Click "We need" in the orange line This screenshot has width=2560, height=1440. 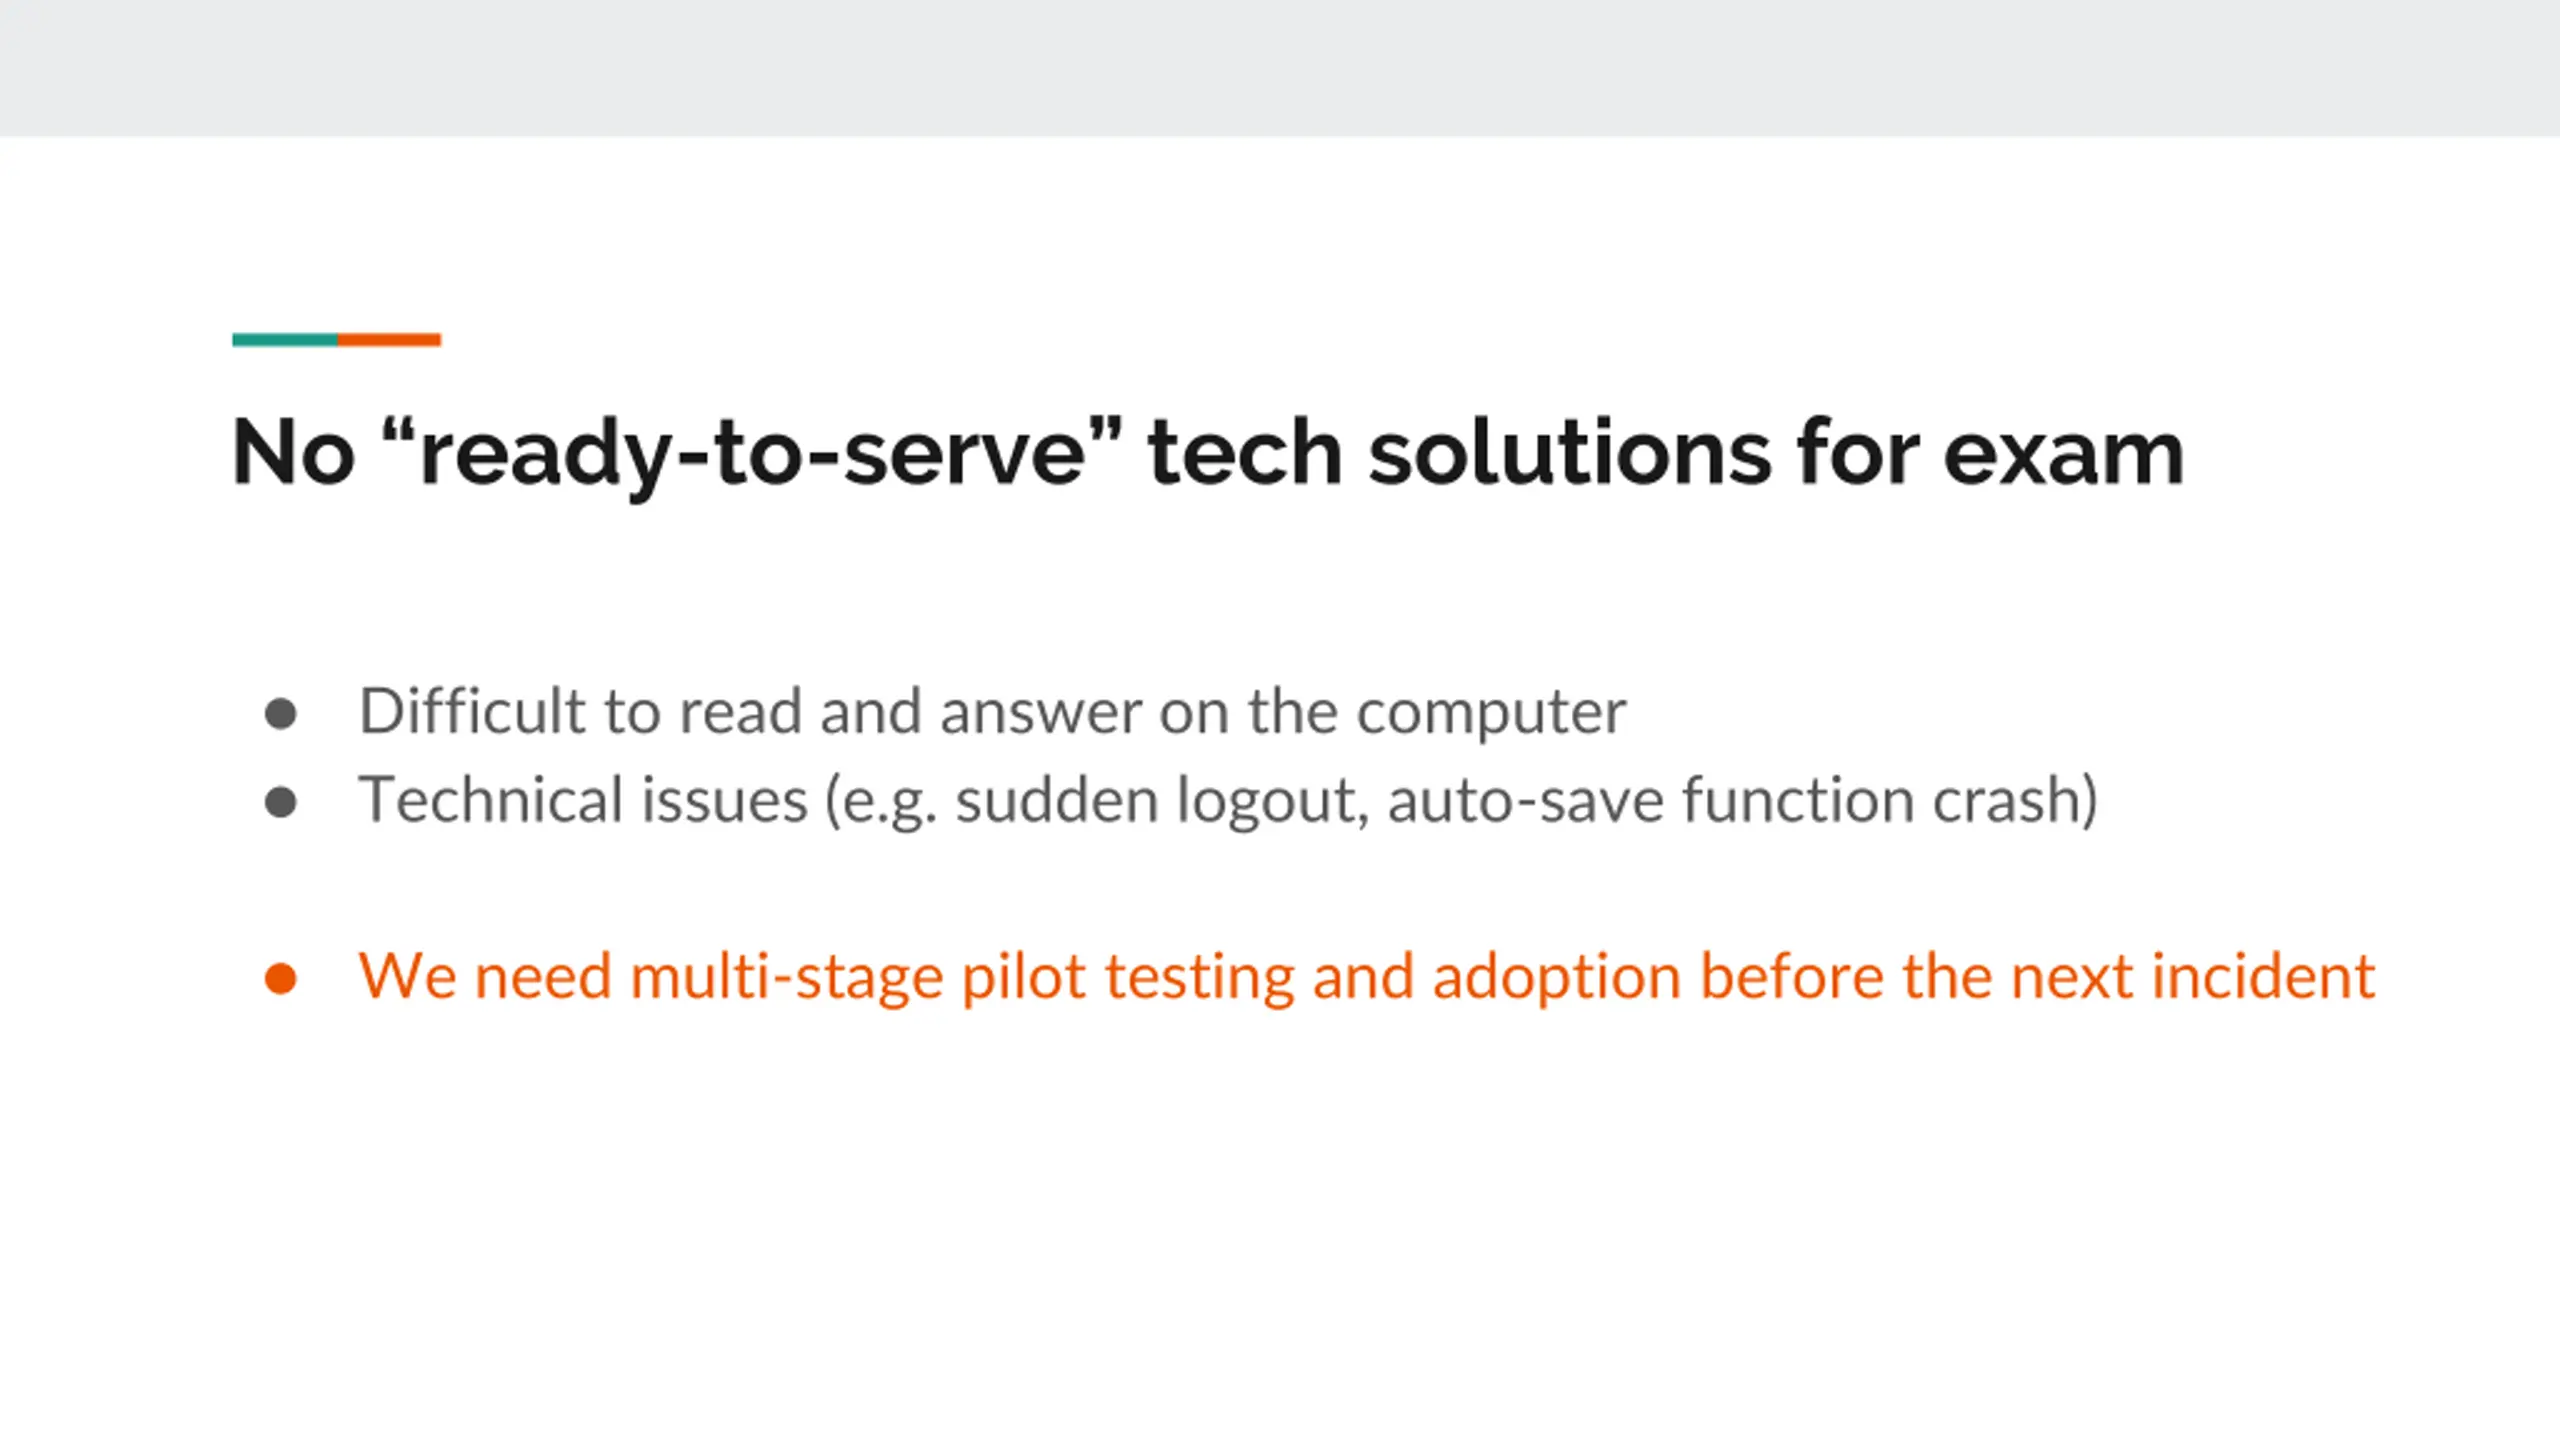[484, 976]
